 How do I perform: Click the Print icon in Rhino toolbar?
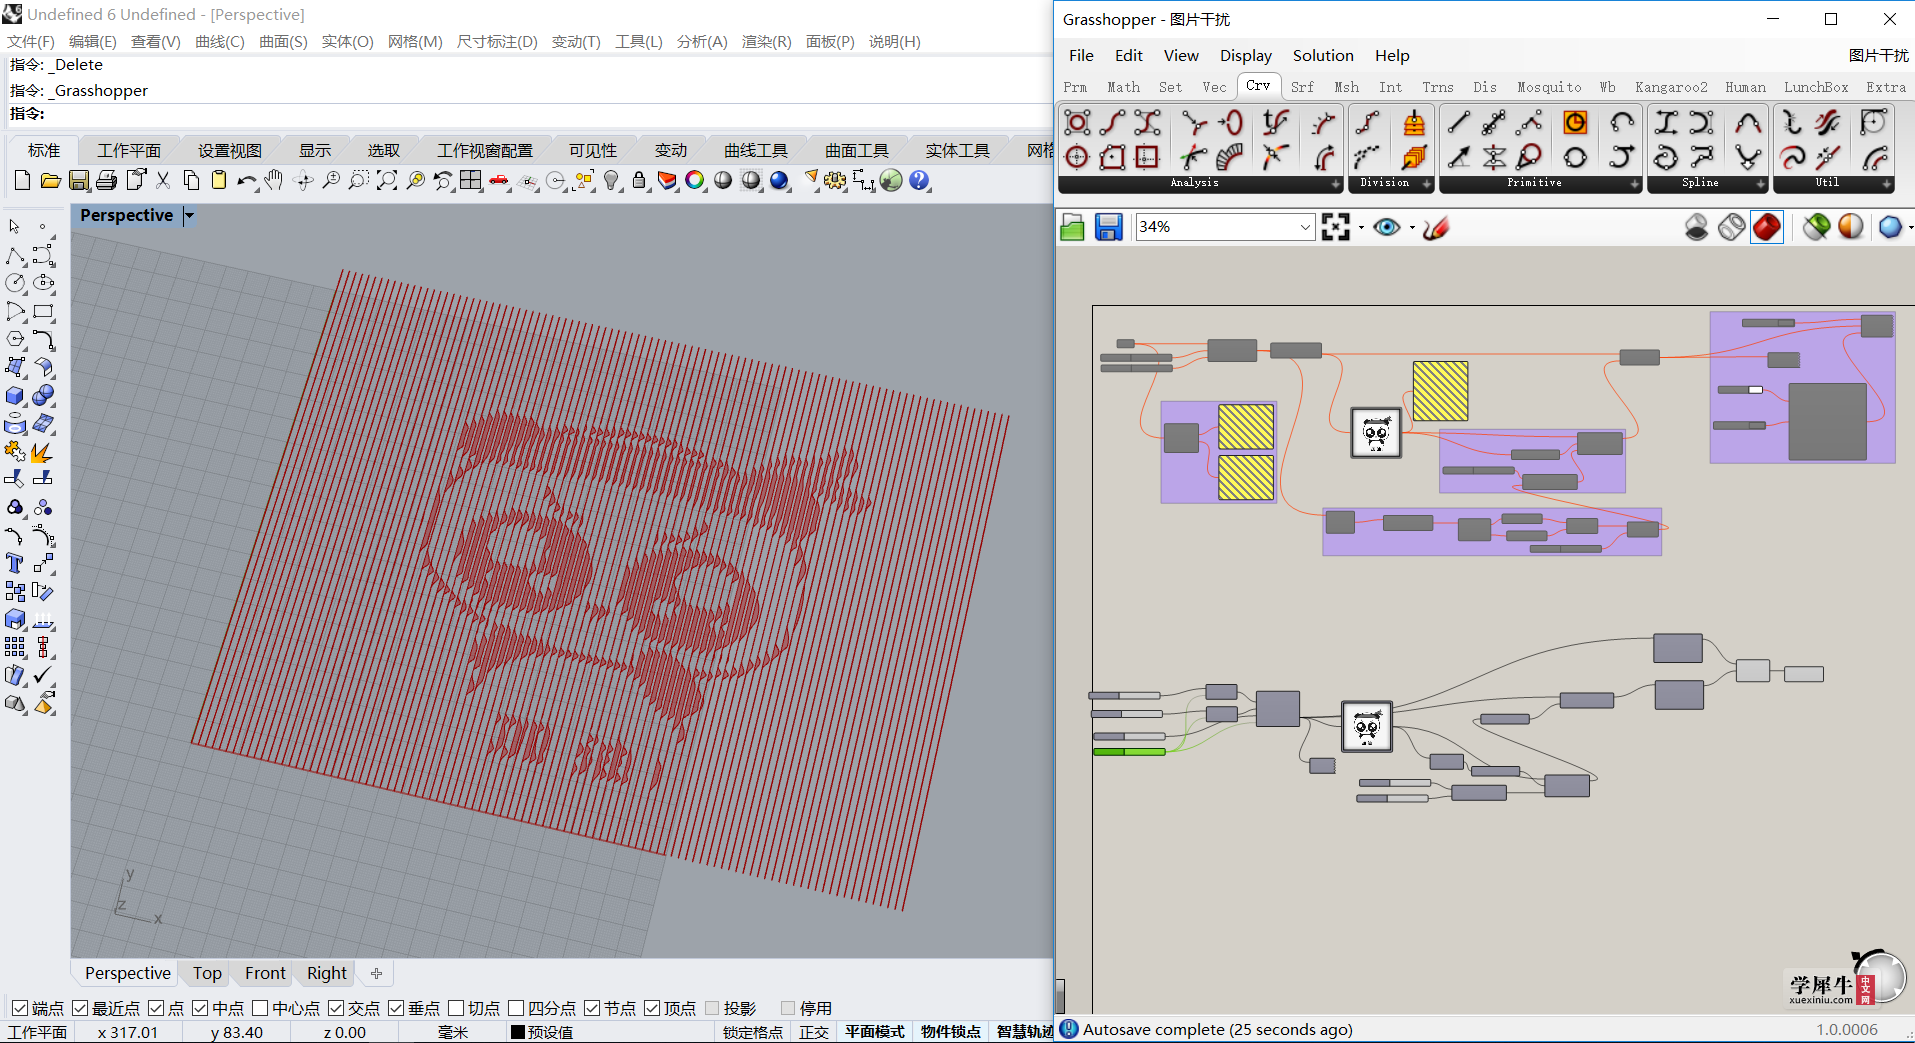[x=107, y=180]
